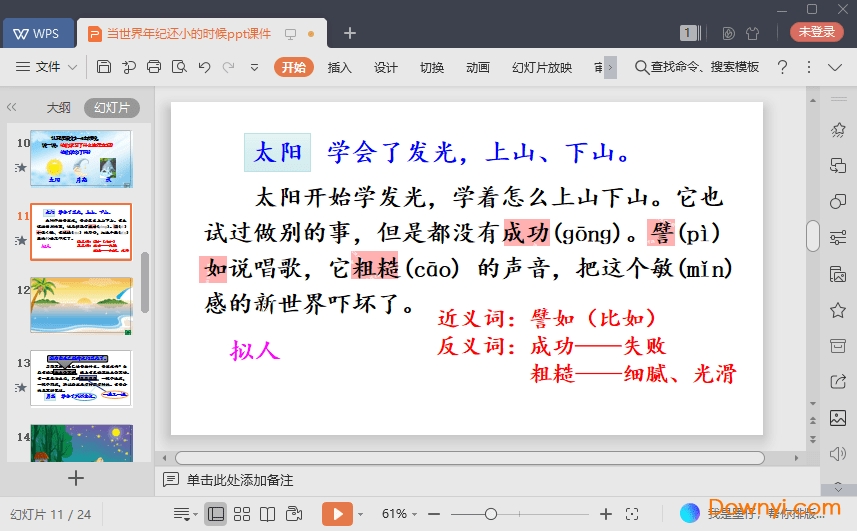Open the print preview icon
Screen dimensions: 857x531
coord(179,67)
